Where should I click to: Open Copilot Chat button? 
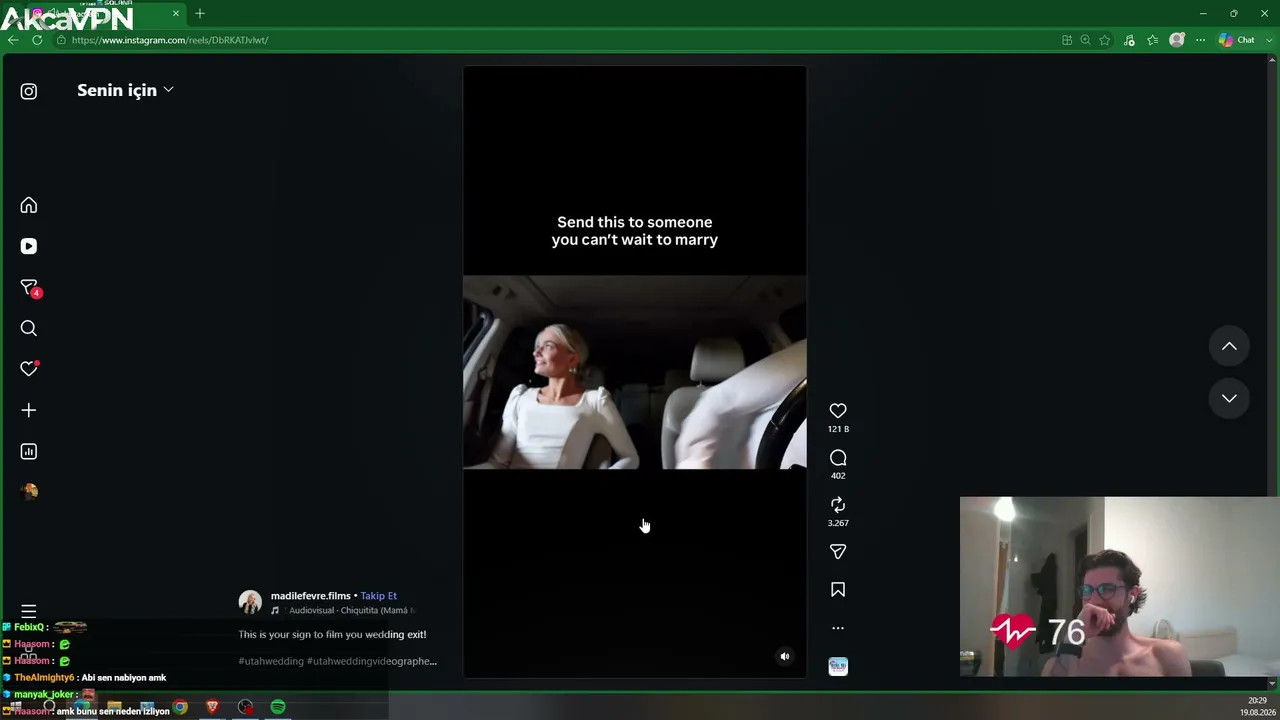pyautogui.click(x=1237, y=40)
